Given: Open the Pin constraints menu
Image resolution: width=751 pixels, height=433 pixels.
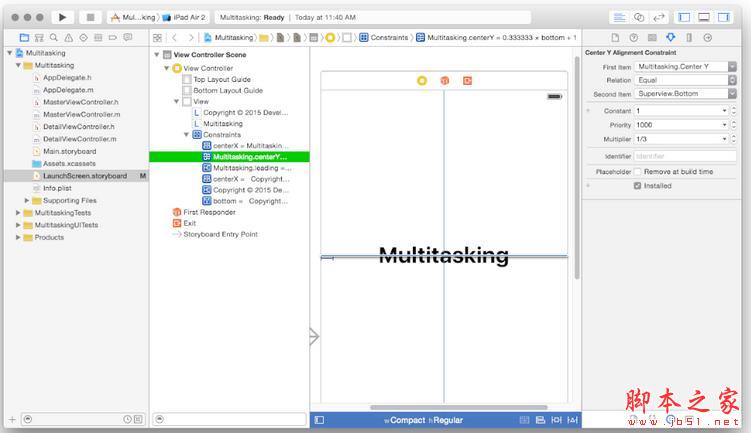Looking at the screenshot, I should pos(556,420).
